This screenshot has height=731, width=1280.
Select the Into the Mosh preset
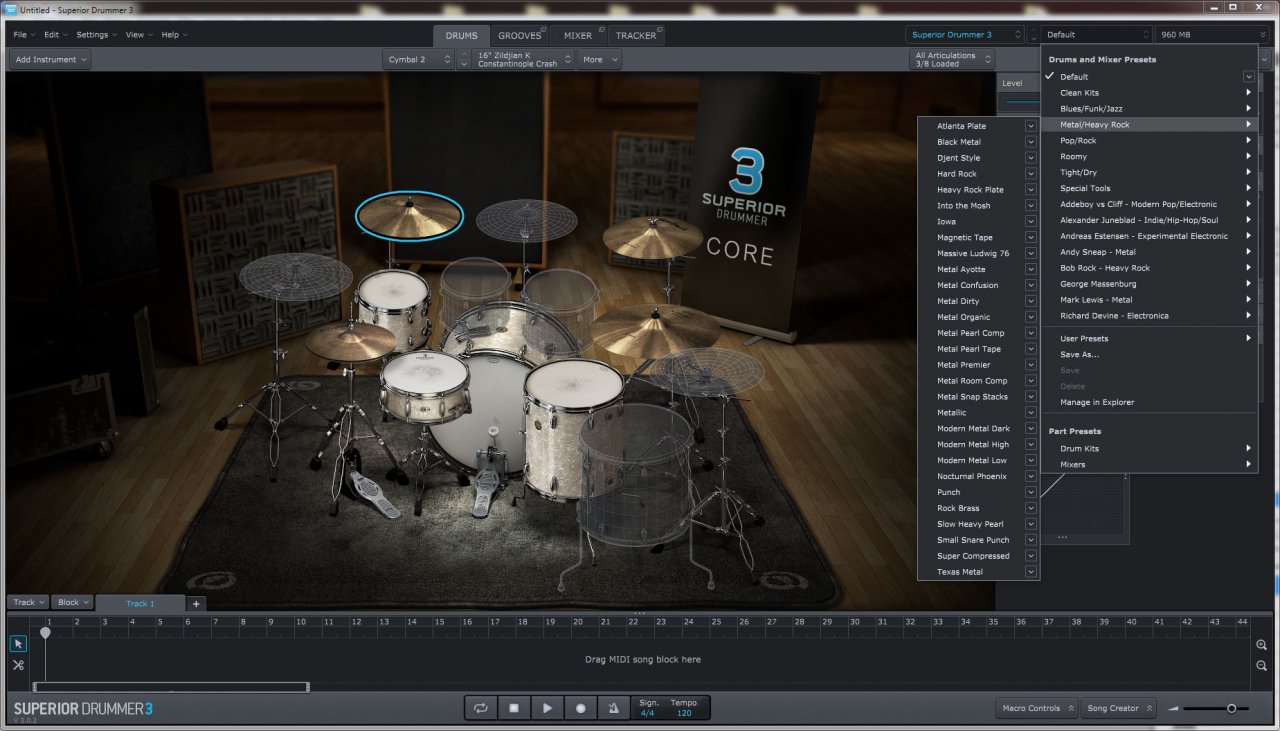[964, 206]
